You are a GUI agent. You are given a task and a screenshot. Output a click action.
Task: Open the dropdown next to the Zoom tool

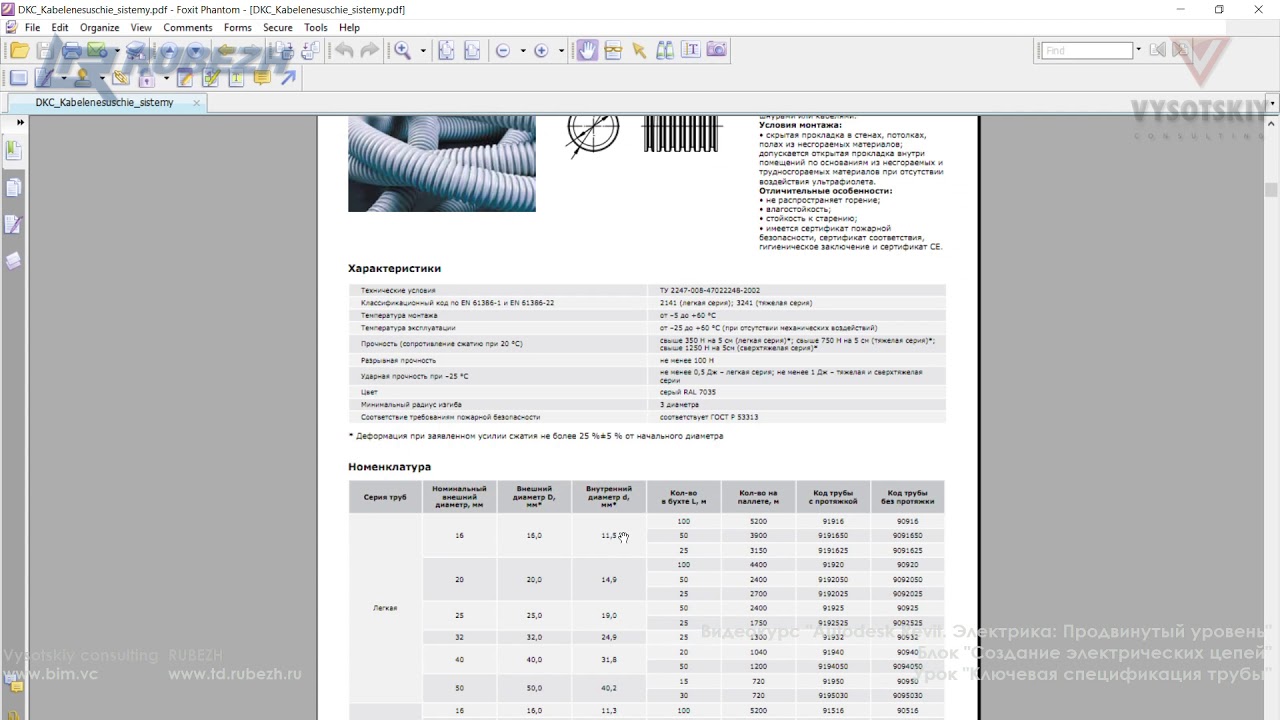[x=423, y=51]
